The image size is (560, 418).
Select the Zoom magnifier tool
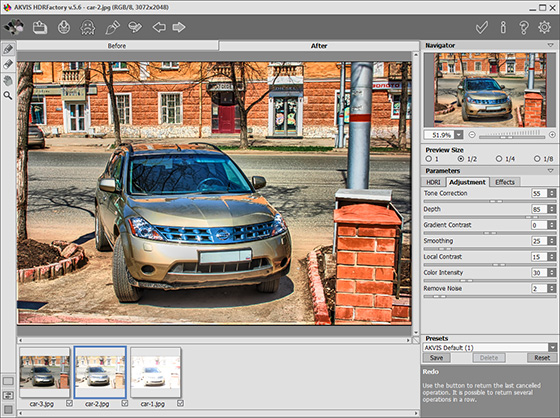click(8, 95)
